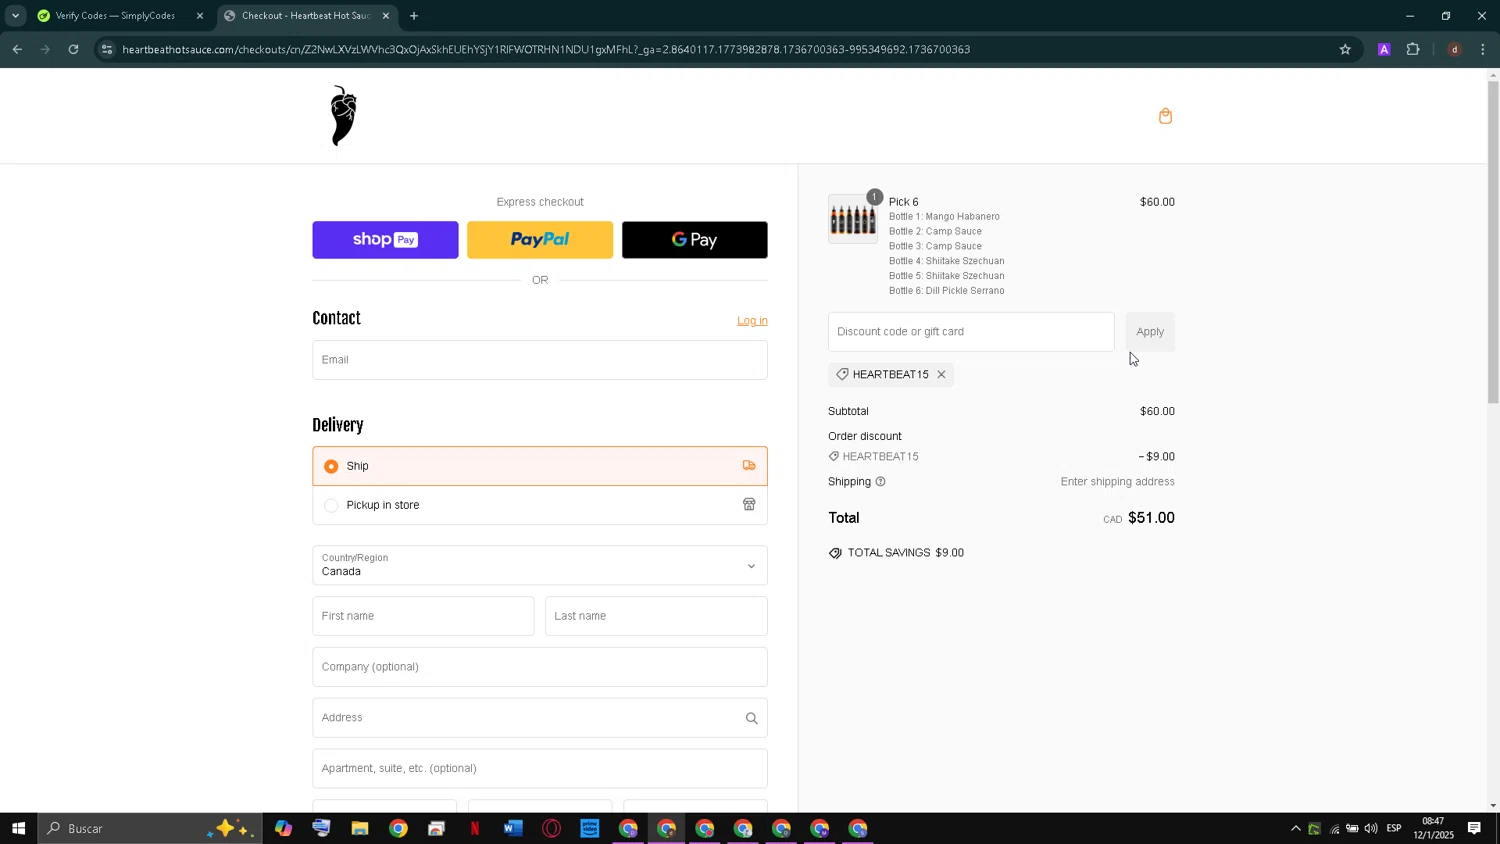Open Microsoft Word from the taskbar
Viewport: 1500px width, 844px height.
513,828
